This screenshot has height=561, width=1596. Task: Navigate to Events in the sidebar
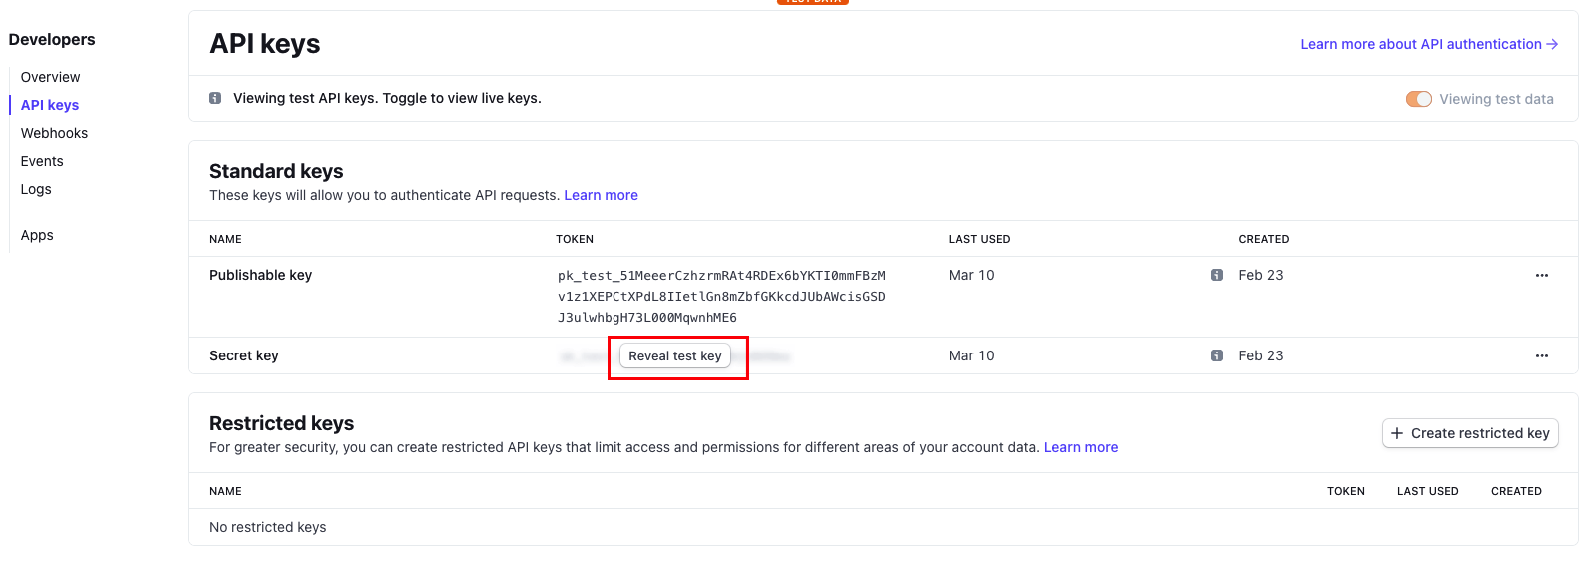(42, 161)
